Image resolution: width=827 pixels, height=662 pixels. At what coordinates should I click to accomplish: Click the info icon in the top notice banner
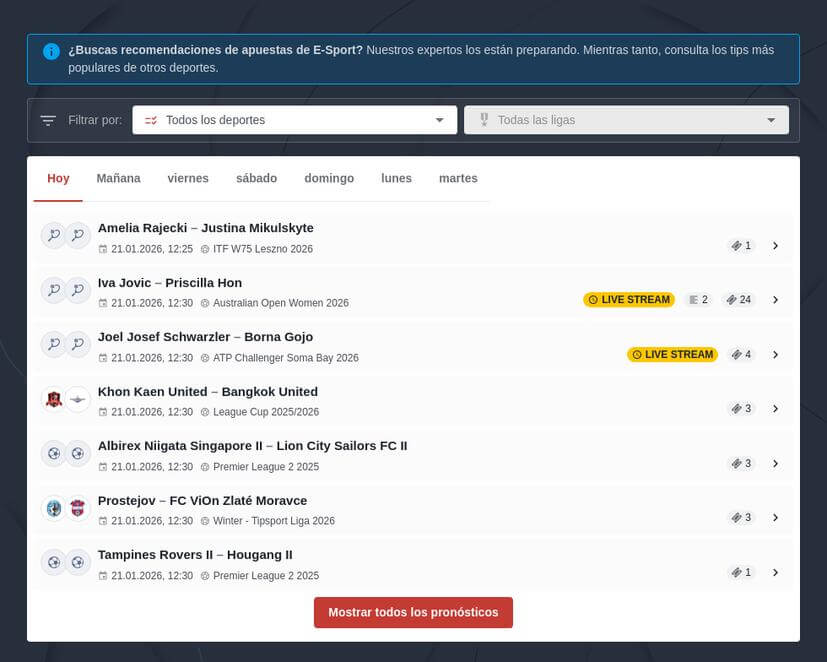pos(50,51)
